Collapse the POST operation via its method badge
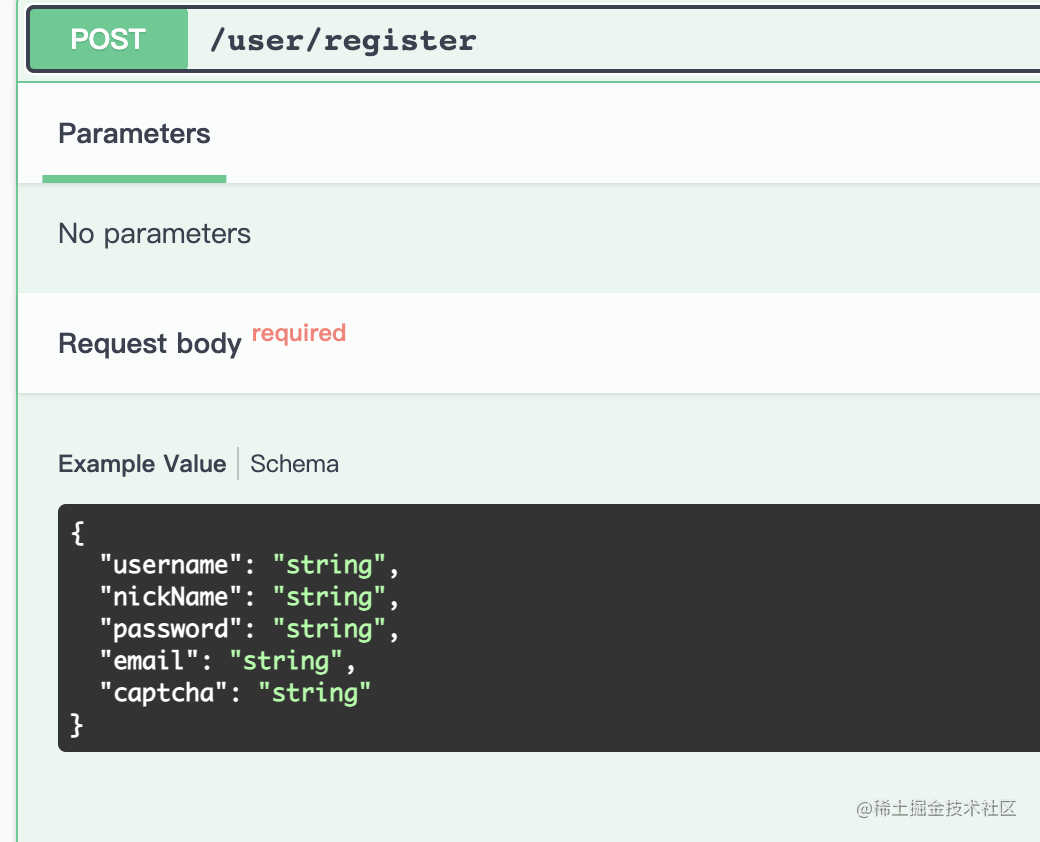 click(108, 40)
